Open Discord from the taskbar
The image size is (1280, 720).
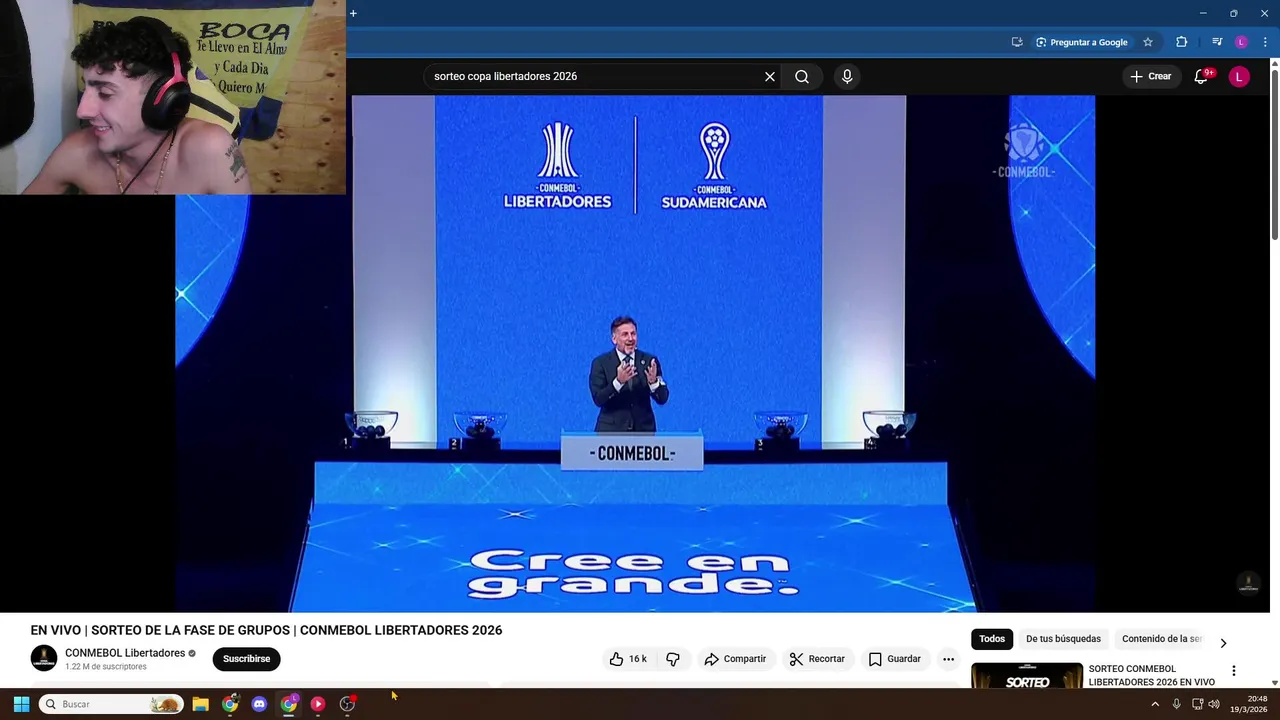(x=259, y=704)
